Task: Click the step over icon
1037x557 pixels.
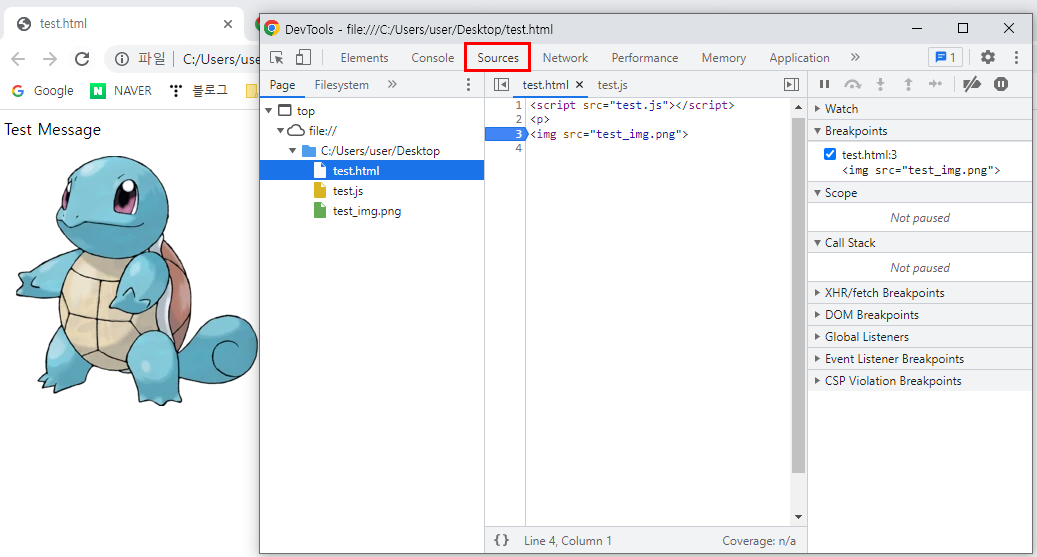Action: 852,84
